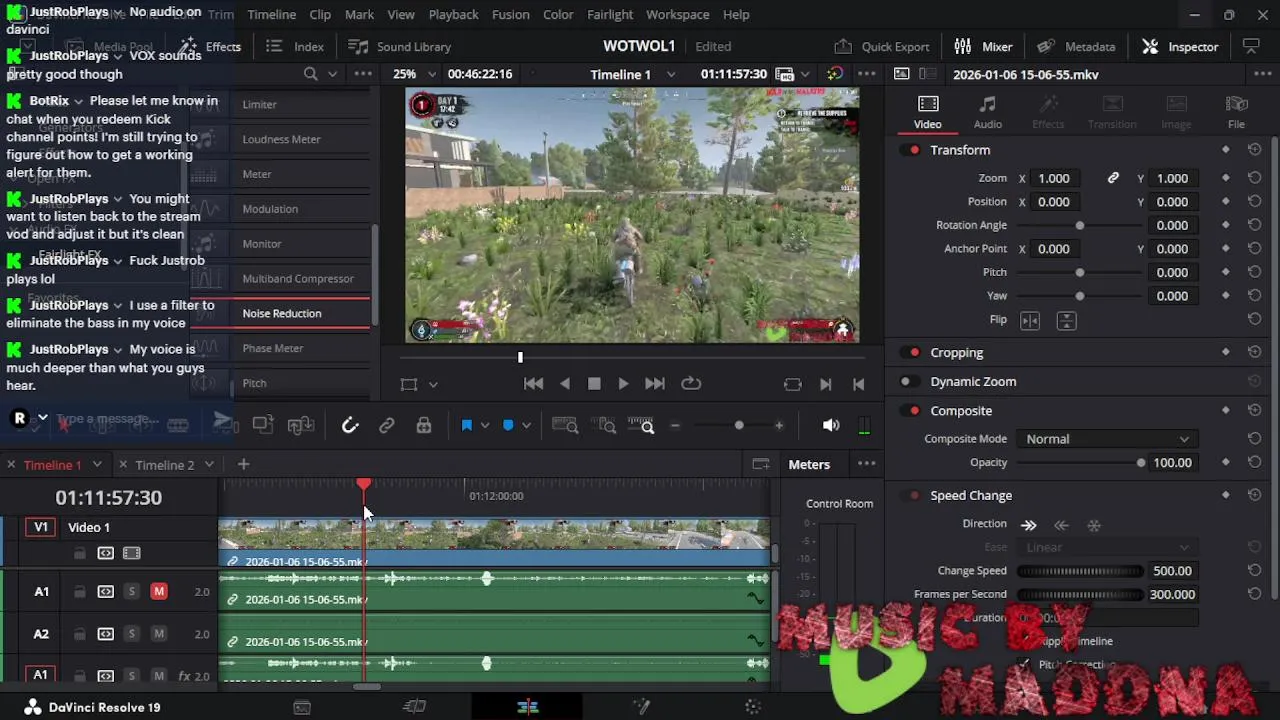Open the Edit page icon

[528, 707]
